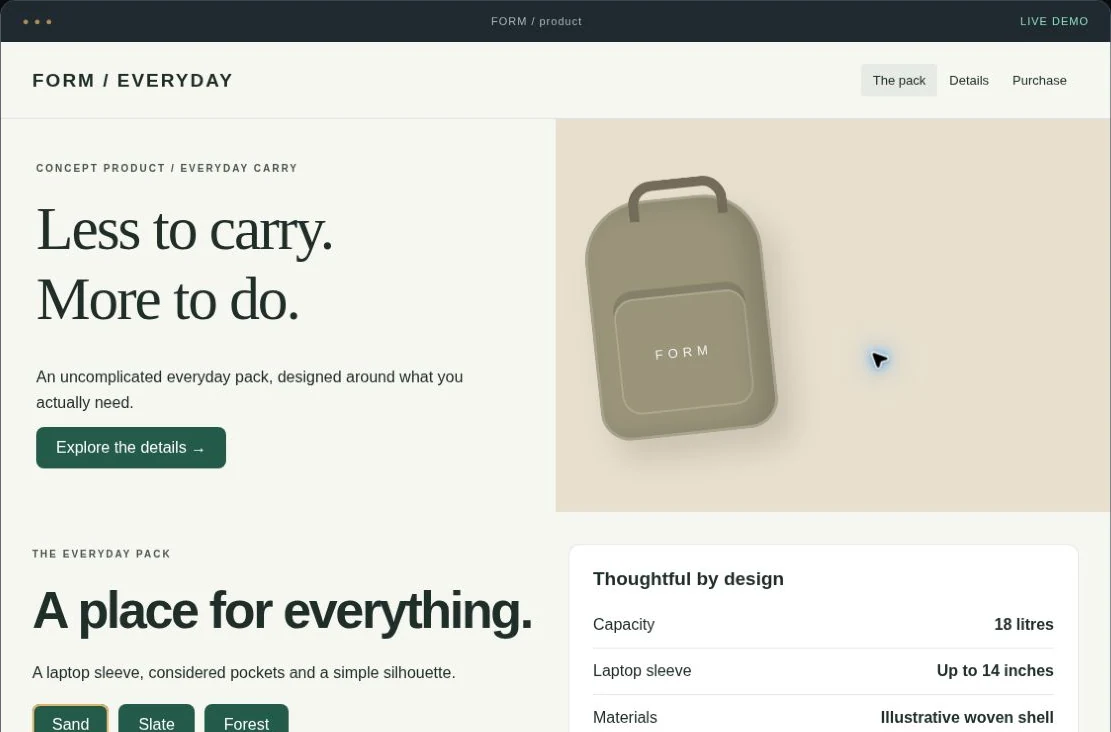1111x732 pixels.
Task: Click the THE EVERYDAY PACK label
Action: [x=101, y=553]
